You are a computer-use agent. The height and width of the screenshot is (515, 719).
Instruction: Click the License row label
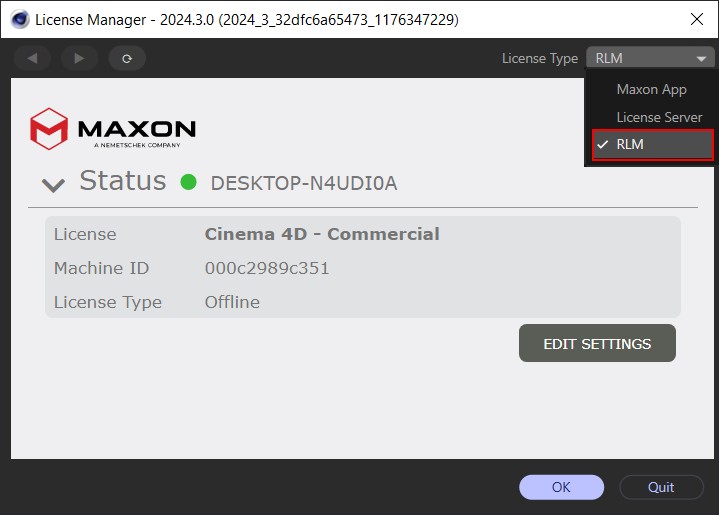point(85,234)
